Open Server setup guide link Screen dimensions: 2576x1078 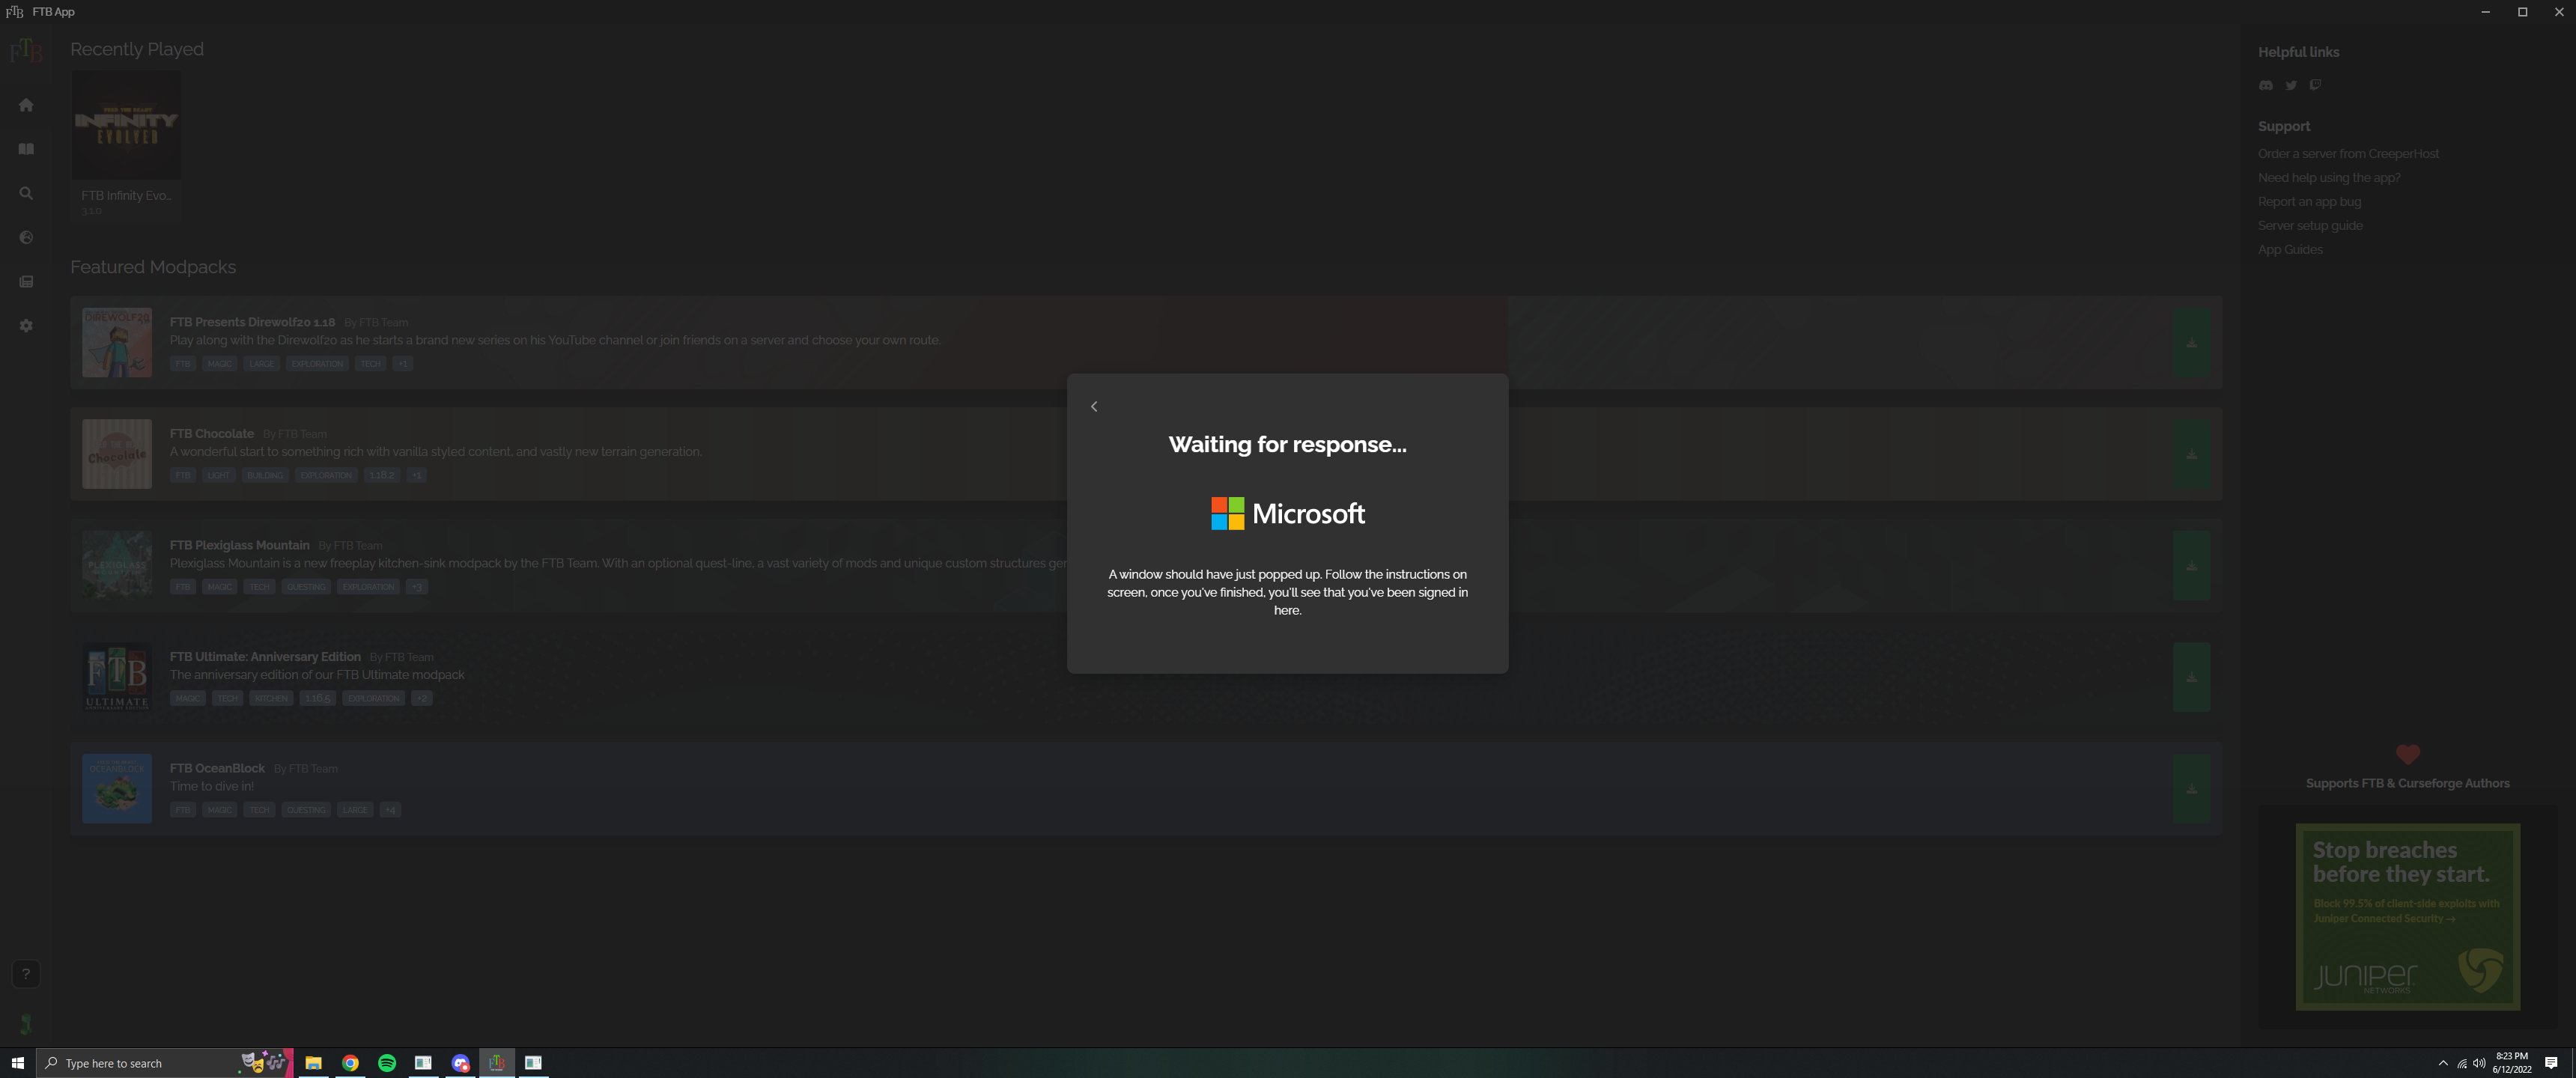2310,225
